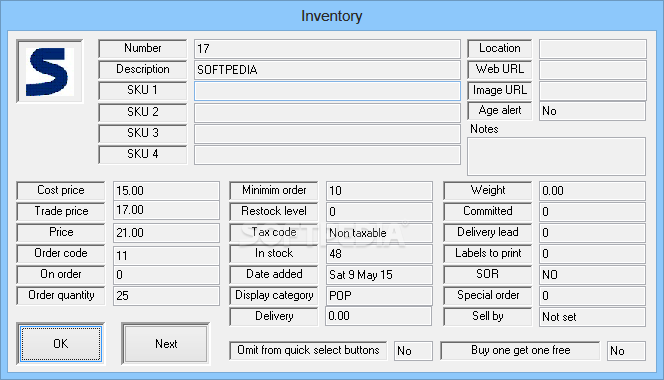Image resolution: width=664 pixels, height=380 pixels.
Task: Click the Restock level label button
Action: click(274, 211)
